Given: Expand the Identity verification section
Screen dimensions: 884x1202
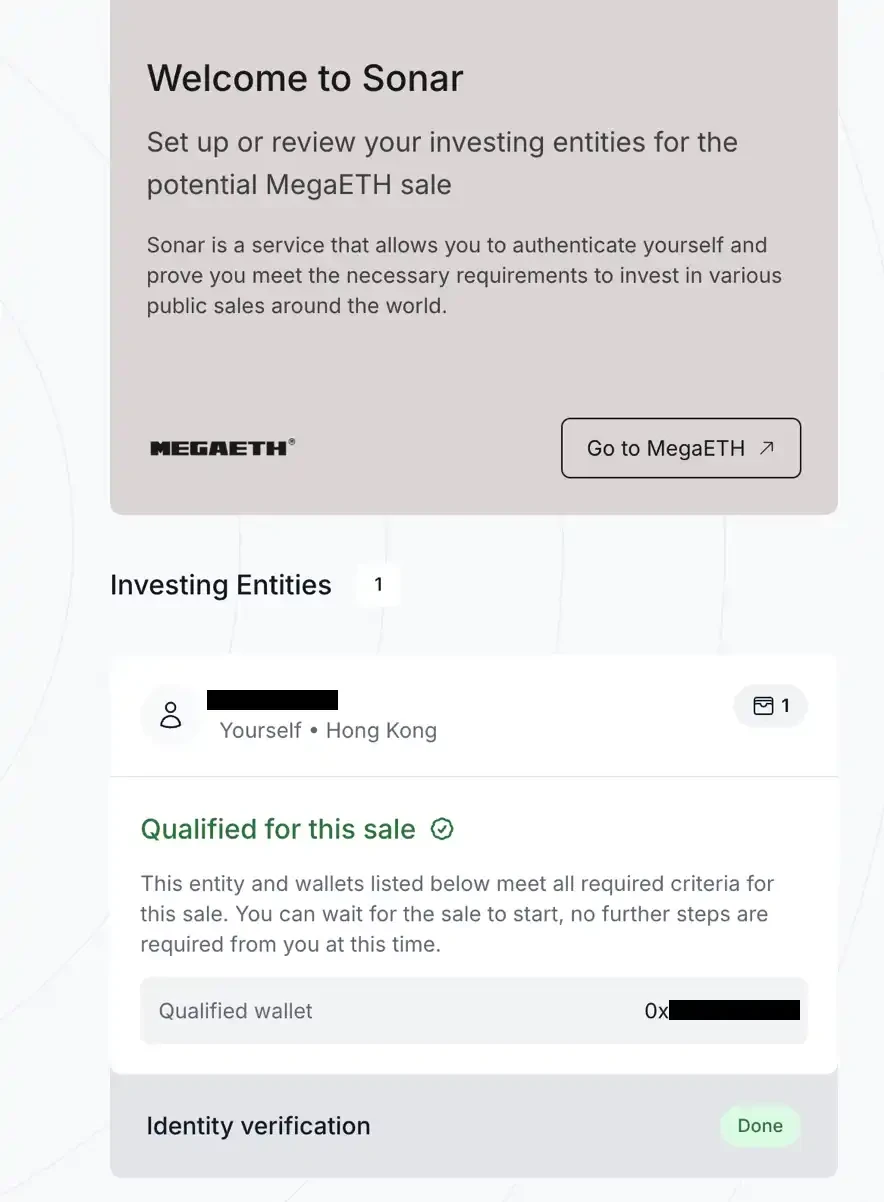Looking at the screenshot, I should click(x=258, y=1126).
